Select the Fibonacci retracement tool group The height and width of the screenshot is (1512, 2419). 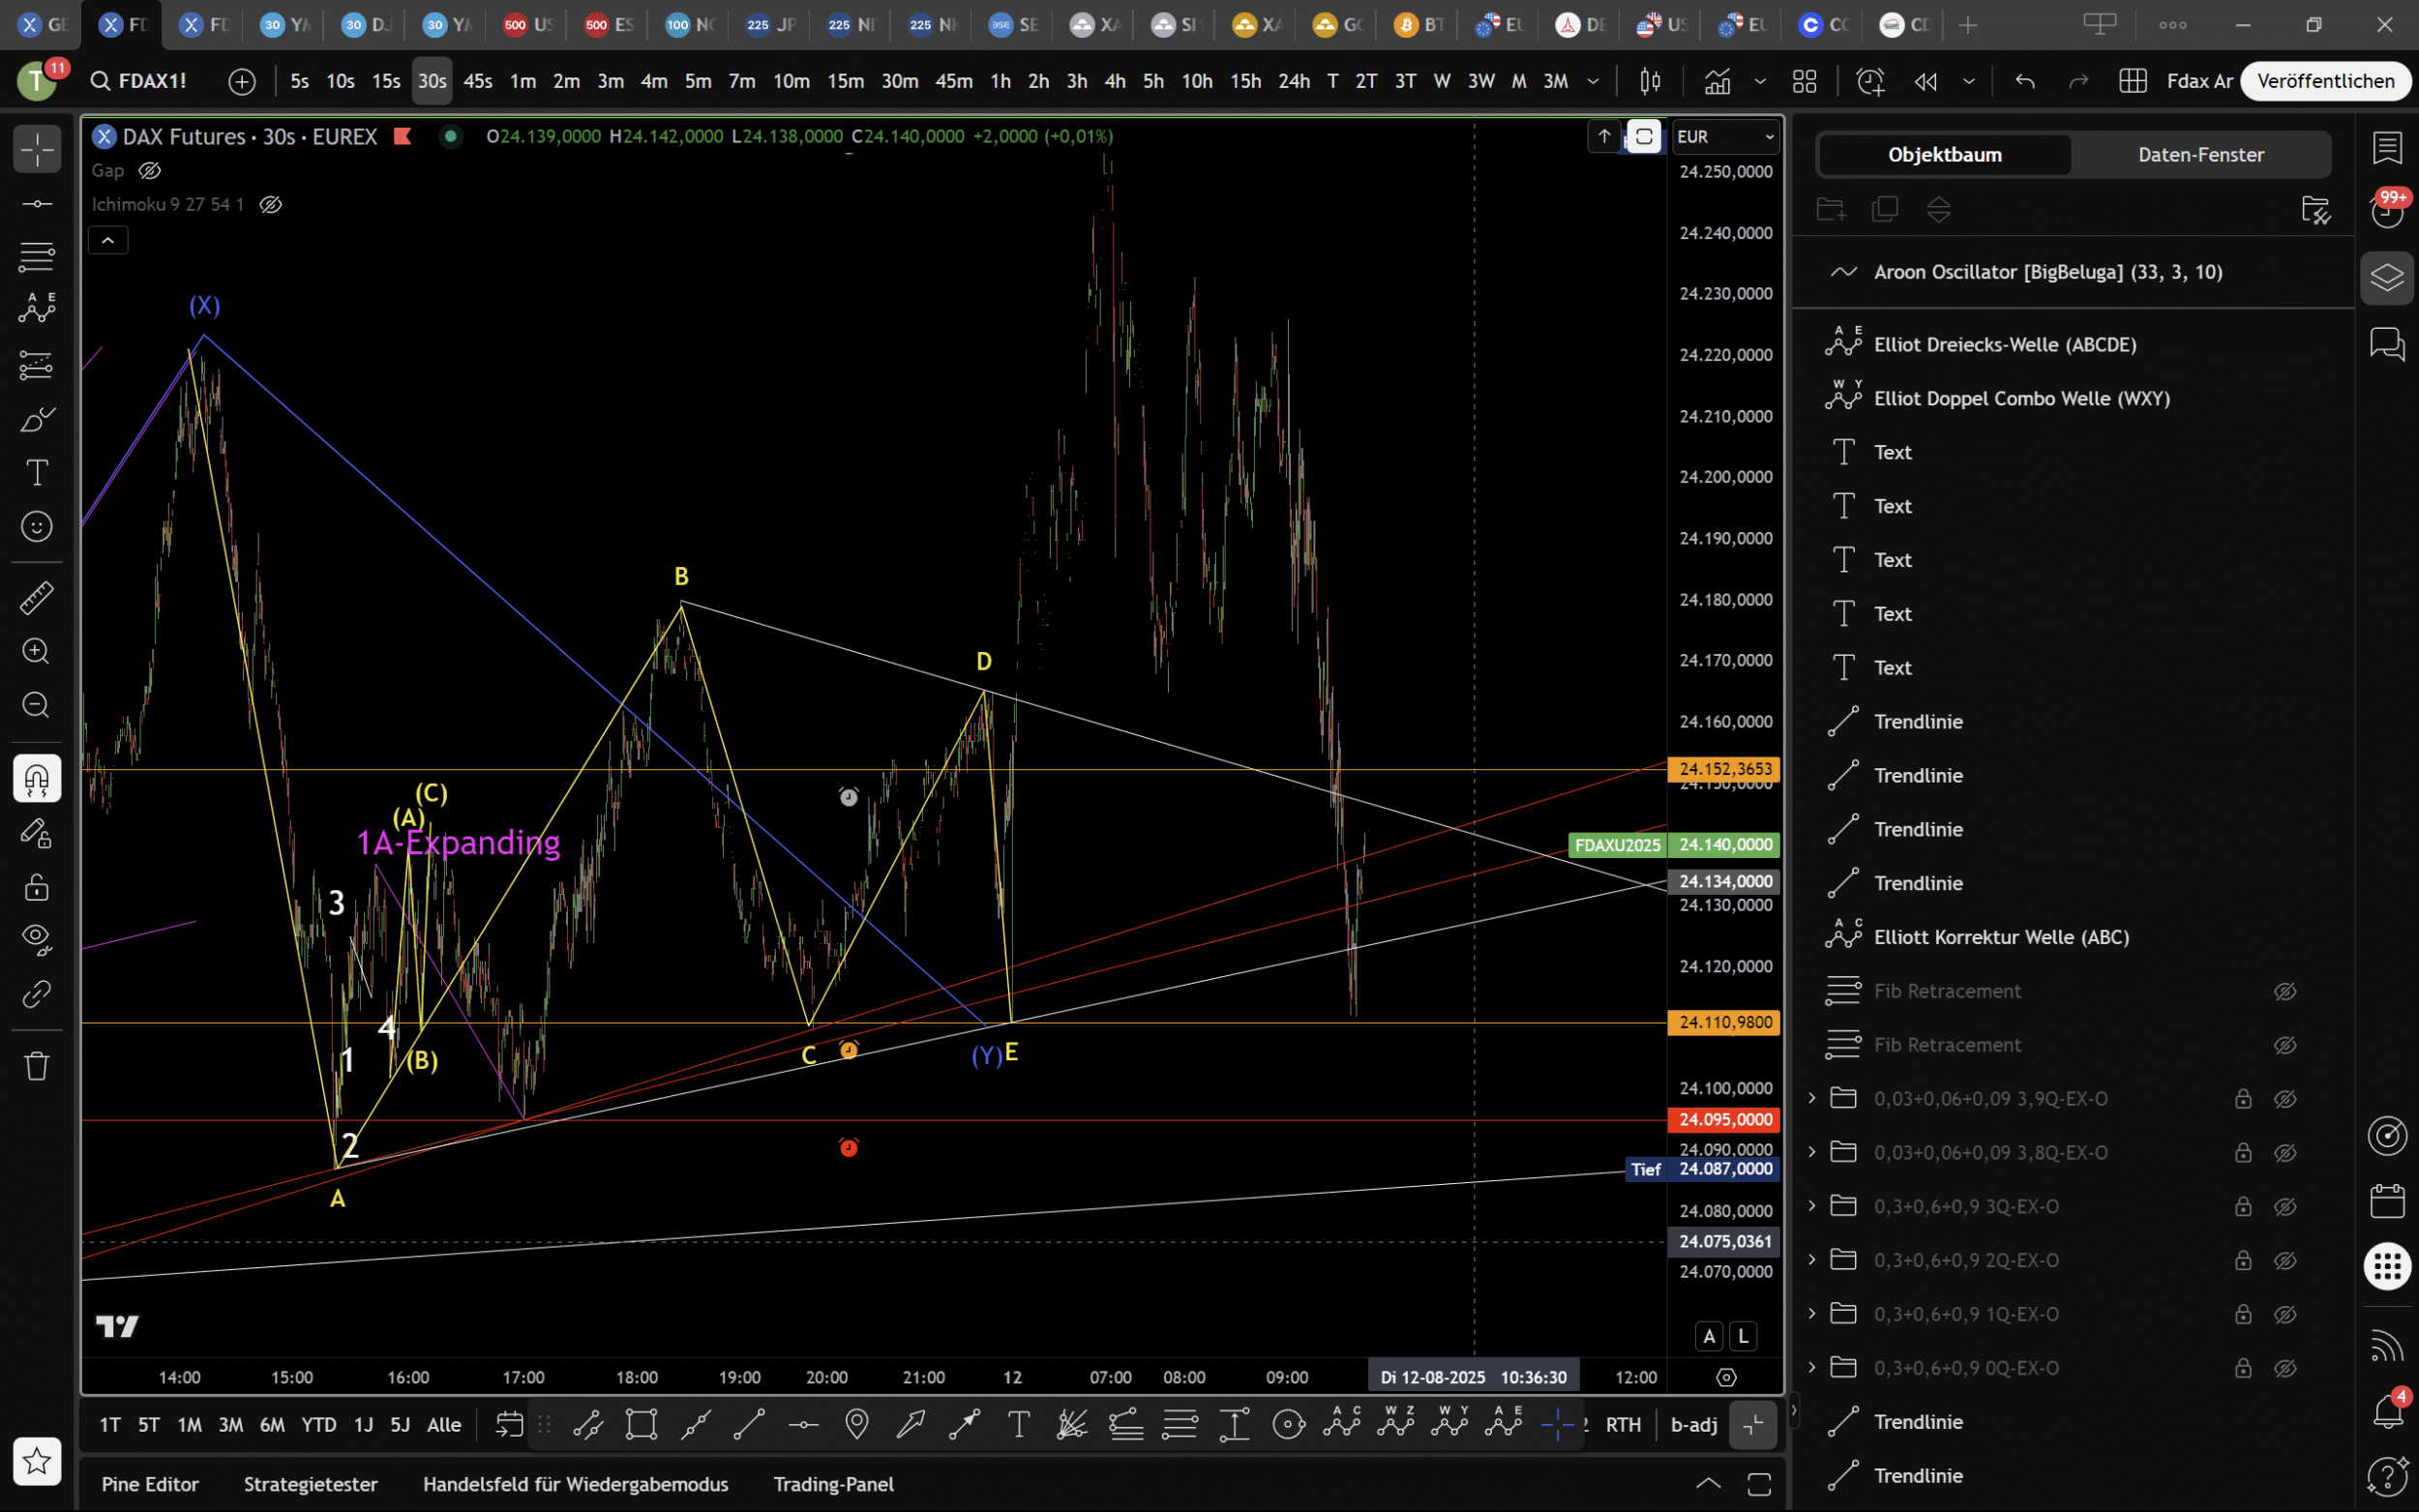tap(37, 257)
